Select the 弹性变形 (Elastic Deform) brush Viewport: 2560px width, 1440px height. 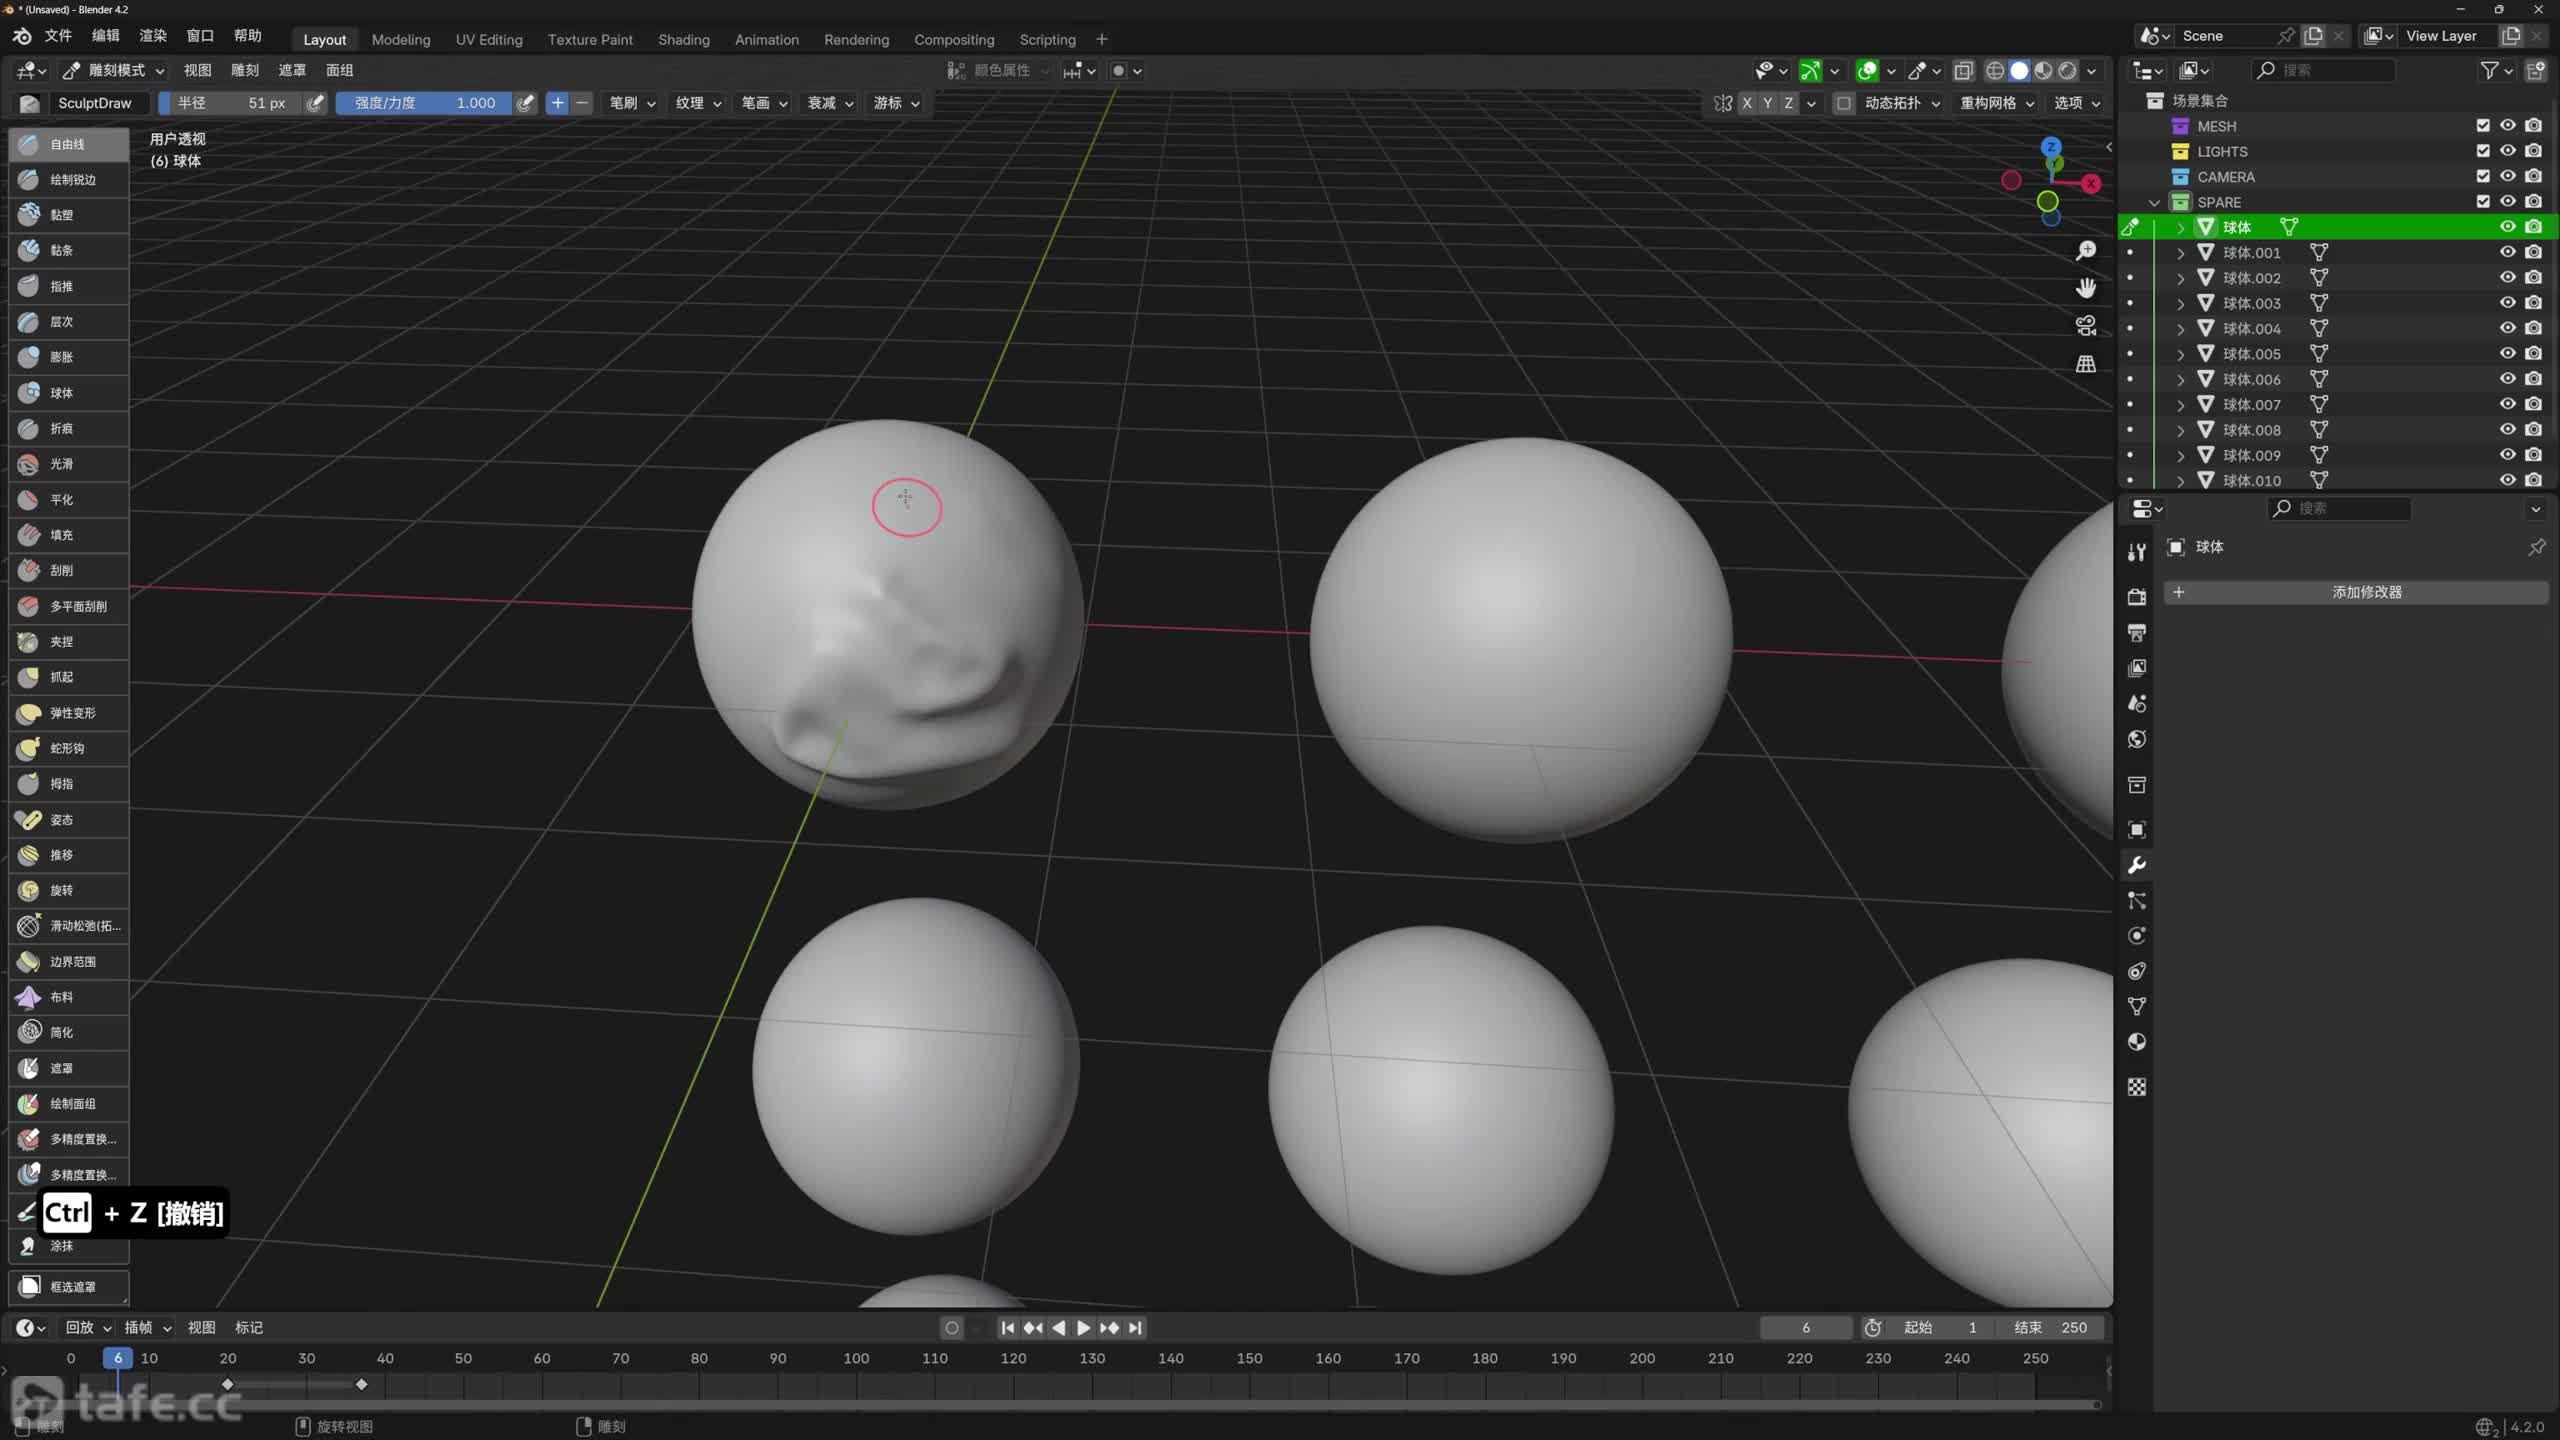[x=69, y=713]
